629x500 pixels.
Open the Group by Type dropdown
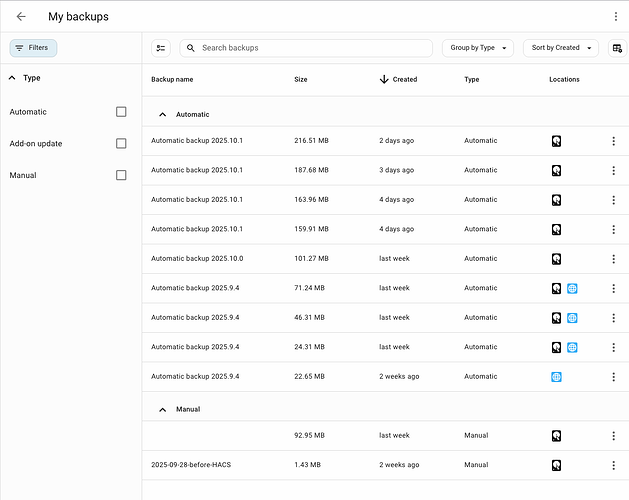click(478, 48)
